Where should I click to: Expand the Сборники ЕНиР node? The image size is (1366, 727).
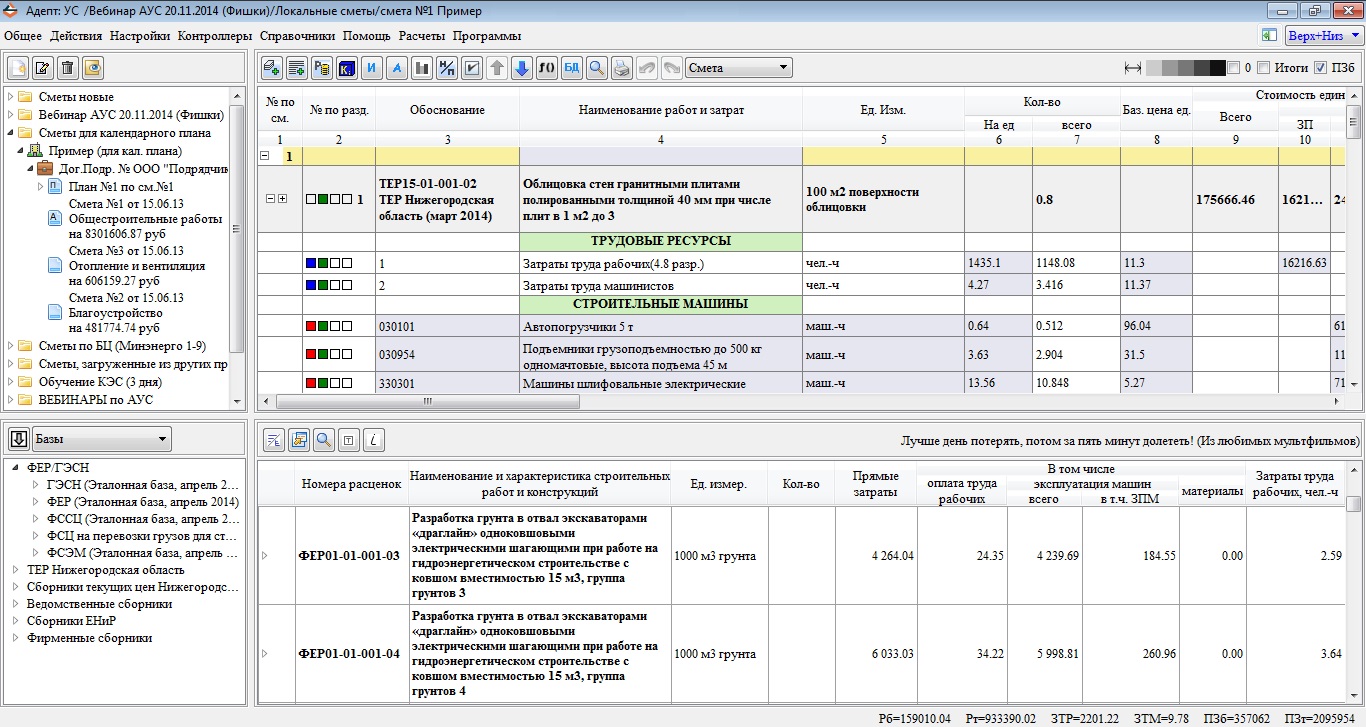[17, 620]
